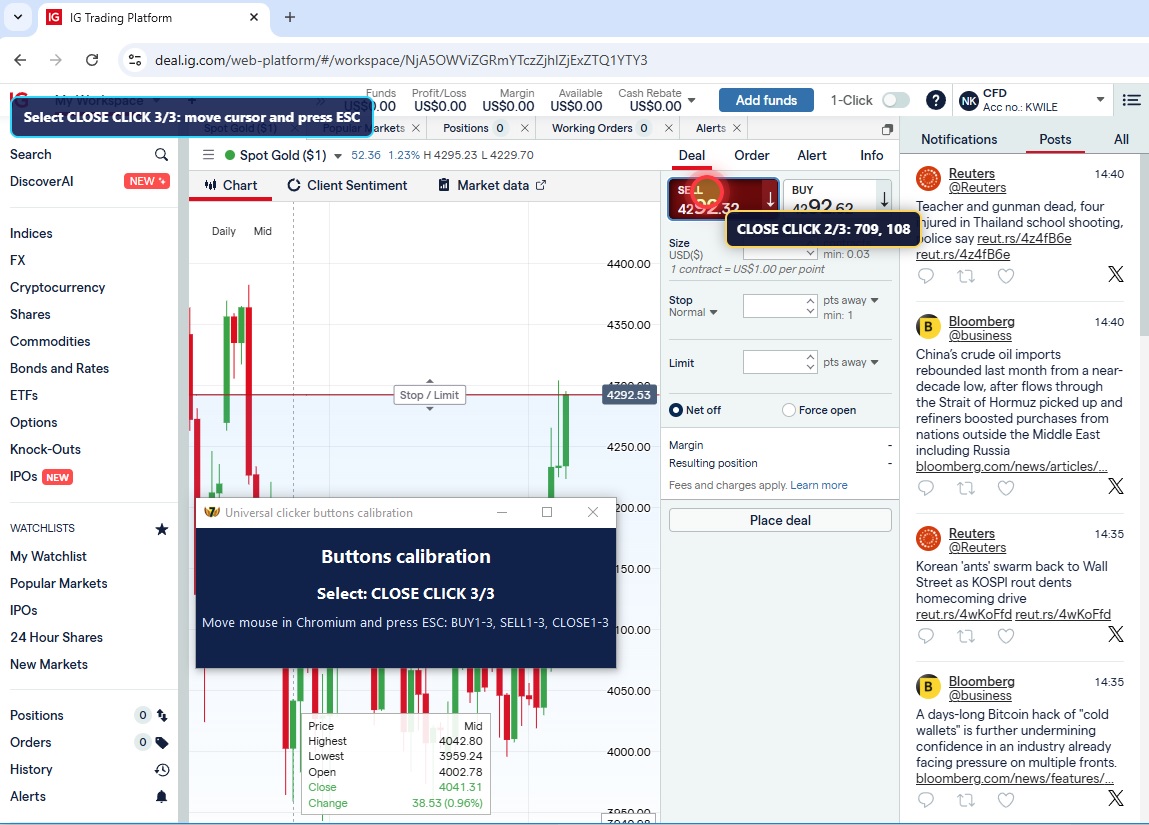
Task: Open the hamburger menu beside Spot Gold
Action: click(x=208, y=155)
